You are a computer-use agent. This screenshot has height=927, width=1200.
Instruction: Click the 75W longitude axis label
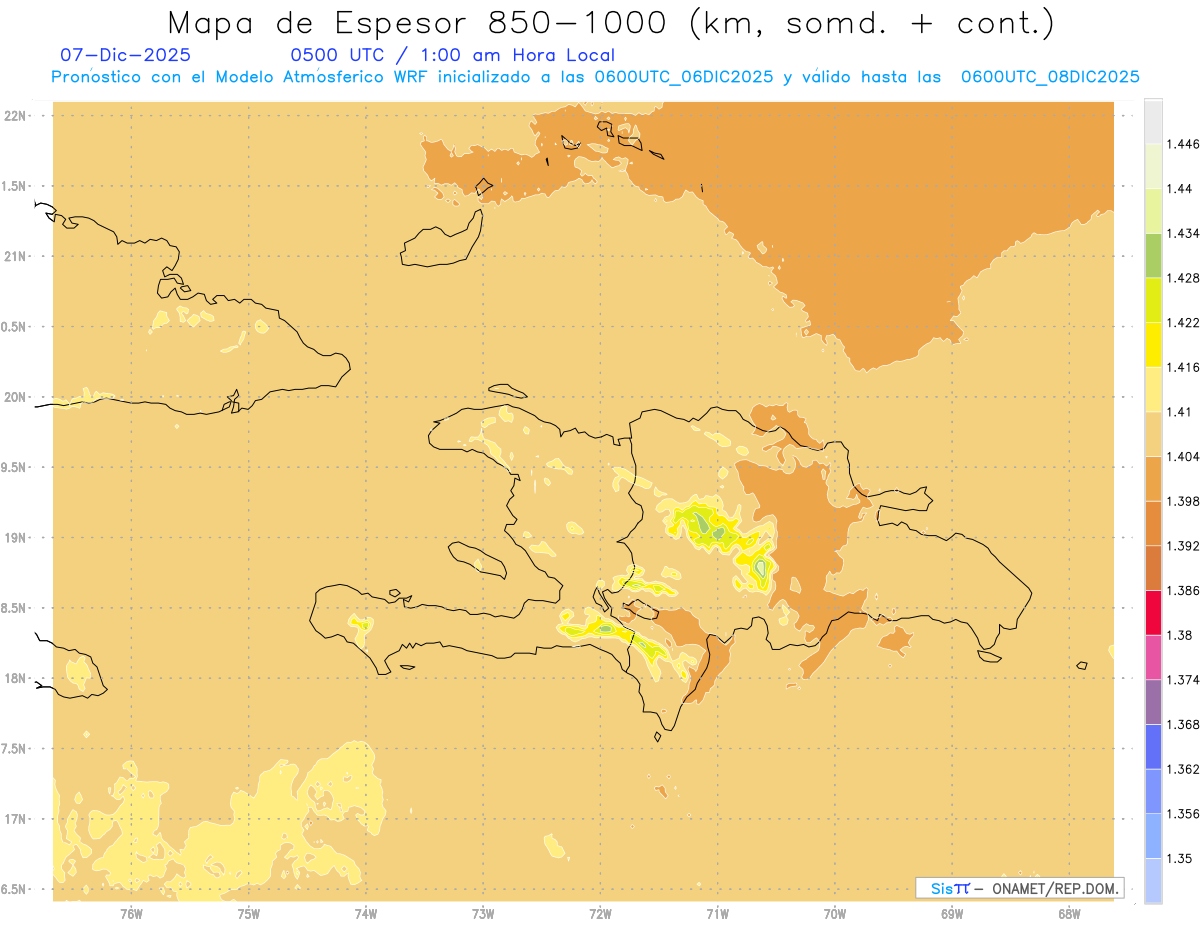click(248, 914)
